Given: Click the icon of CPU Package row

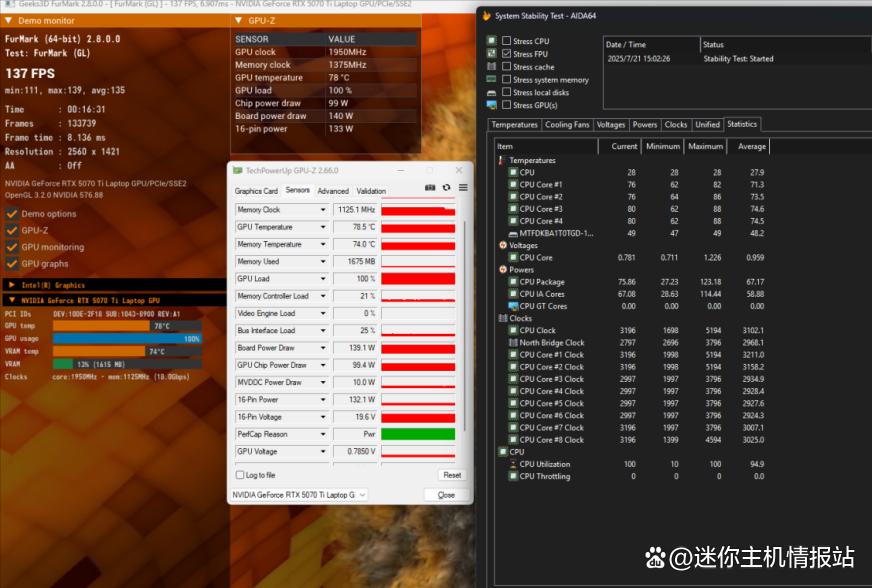Looking at the screenshot, I should 513,282.
